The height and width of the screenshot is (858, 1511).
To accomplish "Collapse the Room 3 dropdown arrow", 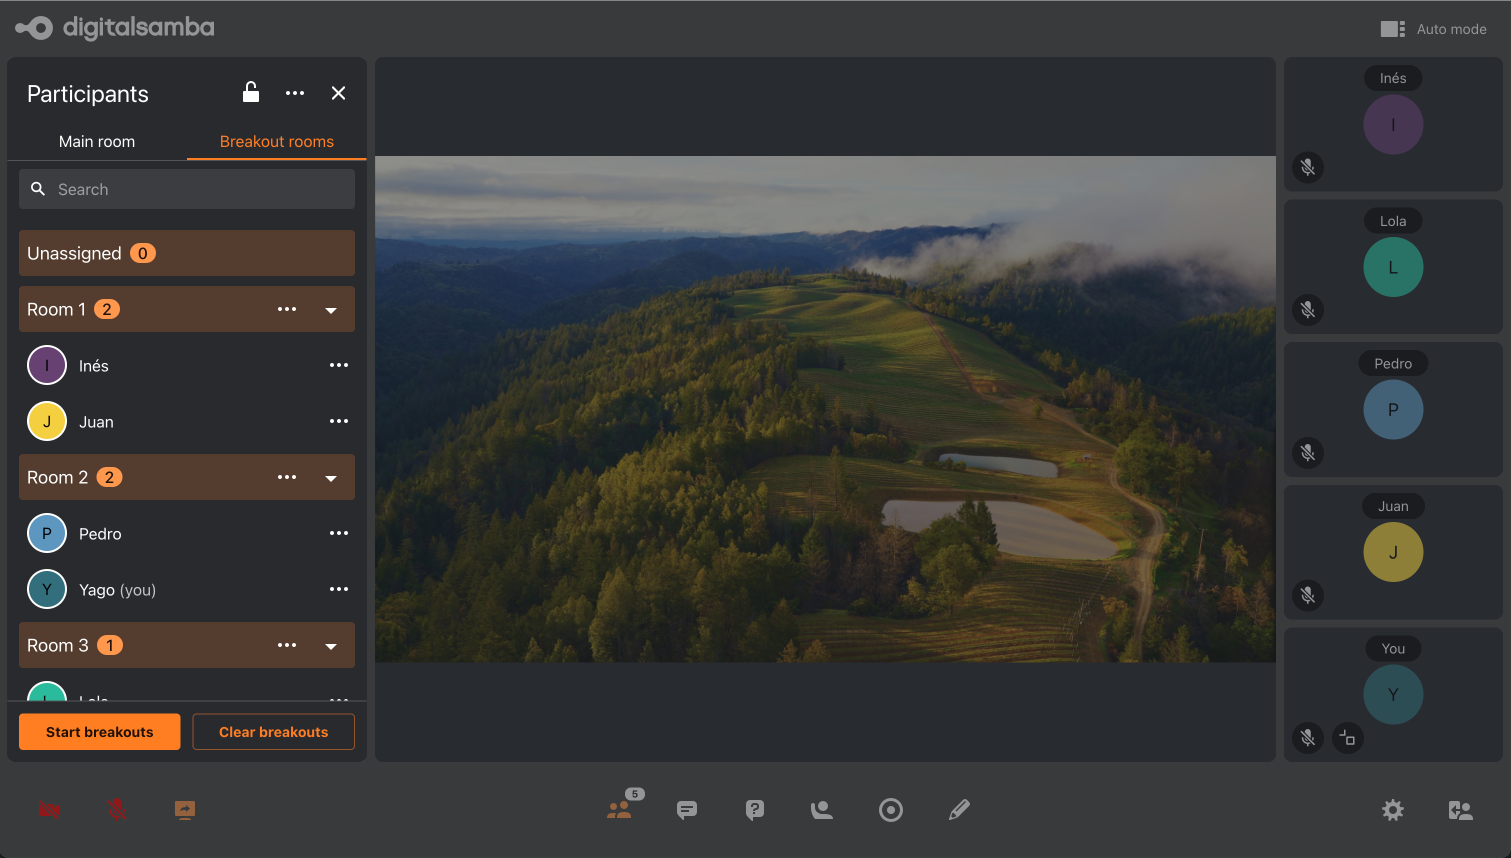I will 331,646.
